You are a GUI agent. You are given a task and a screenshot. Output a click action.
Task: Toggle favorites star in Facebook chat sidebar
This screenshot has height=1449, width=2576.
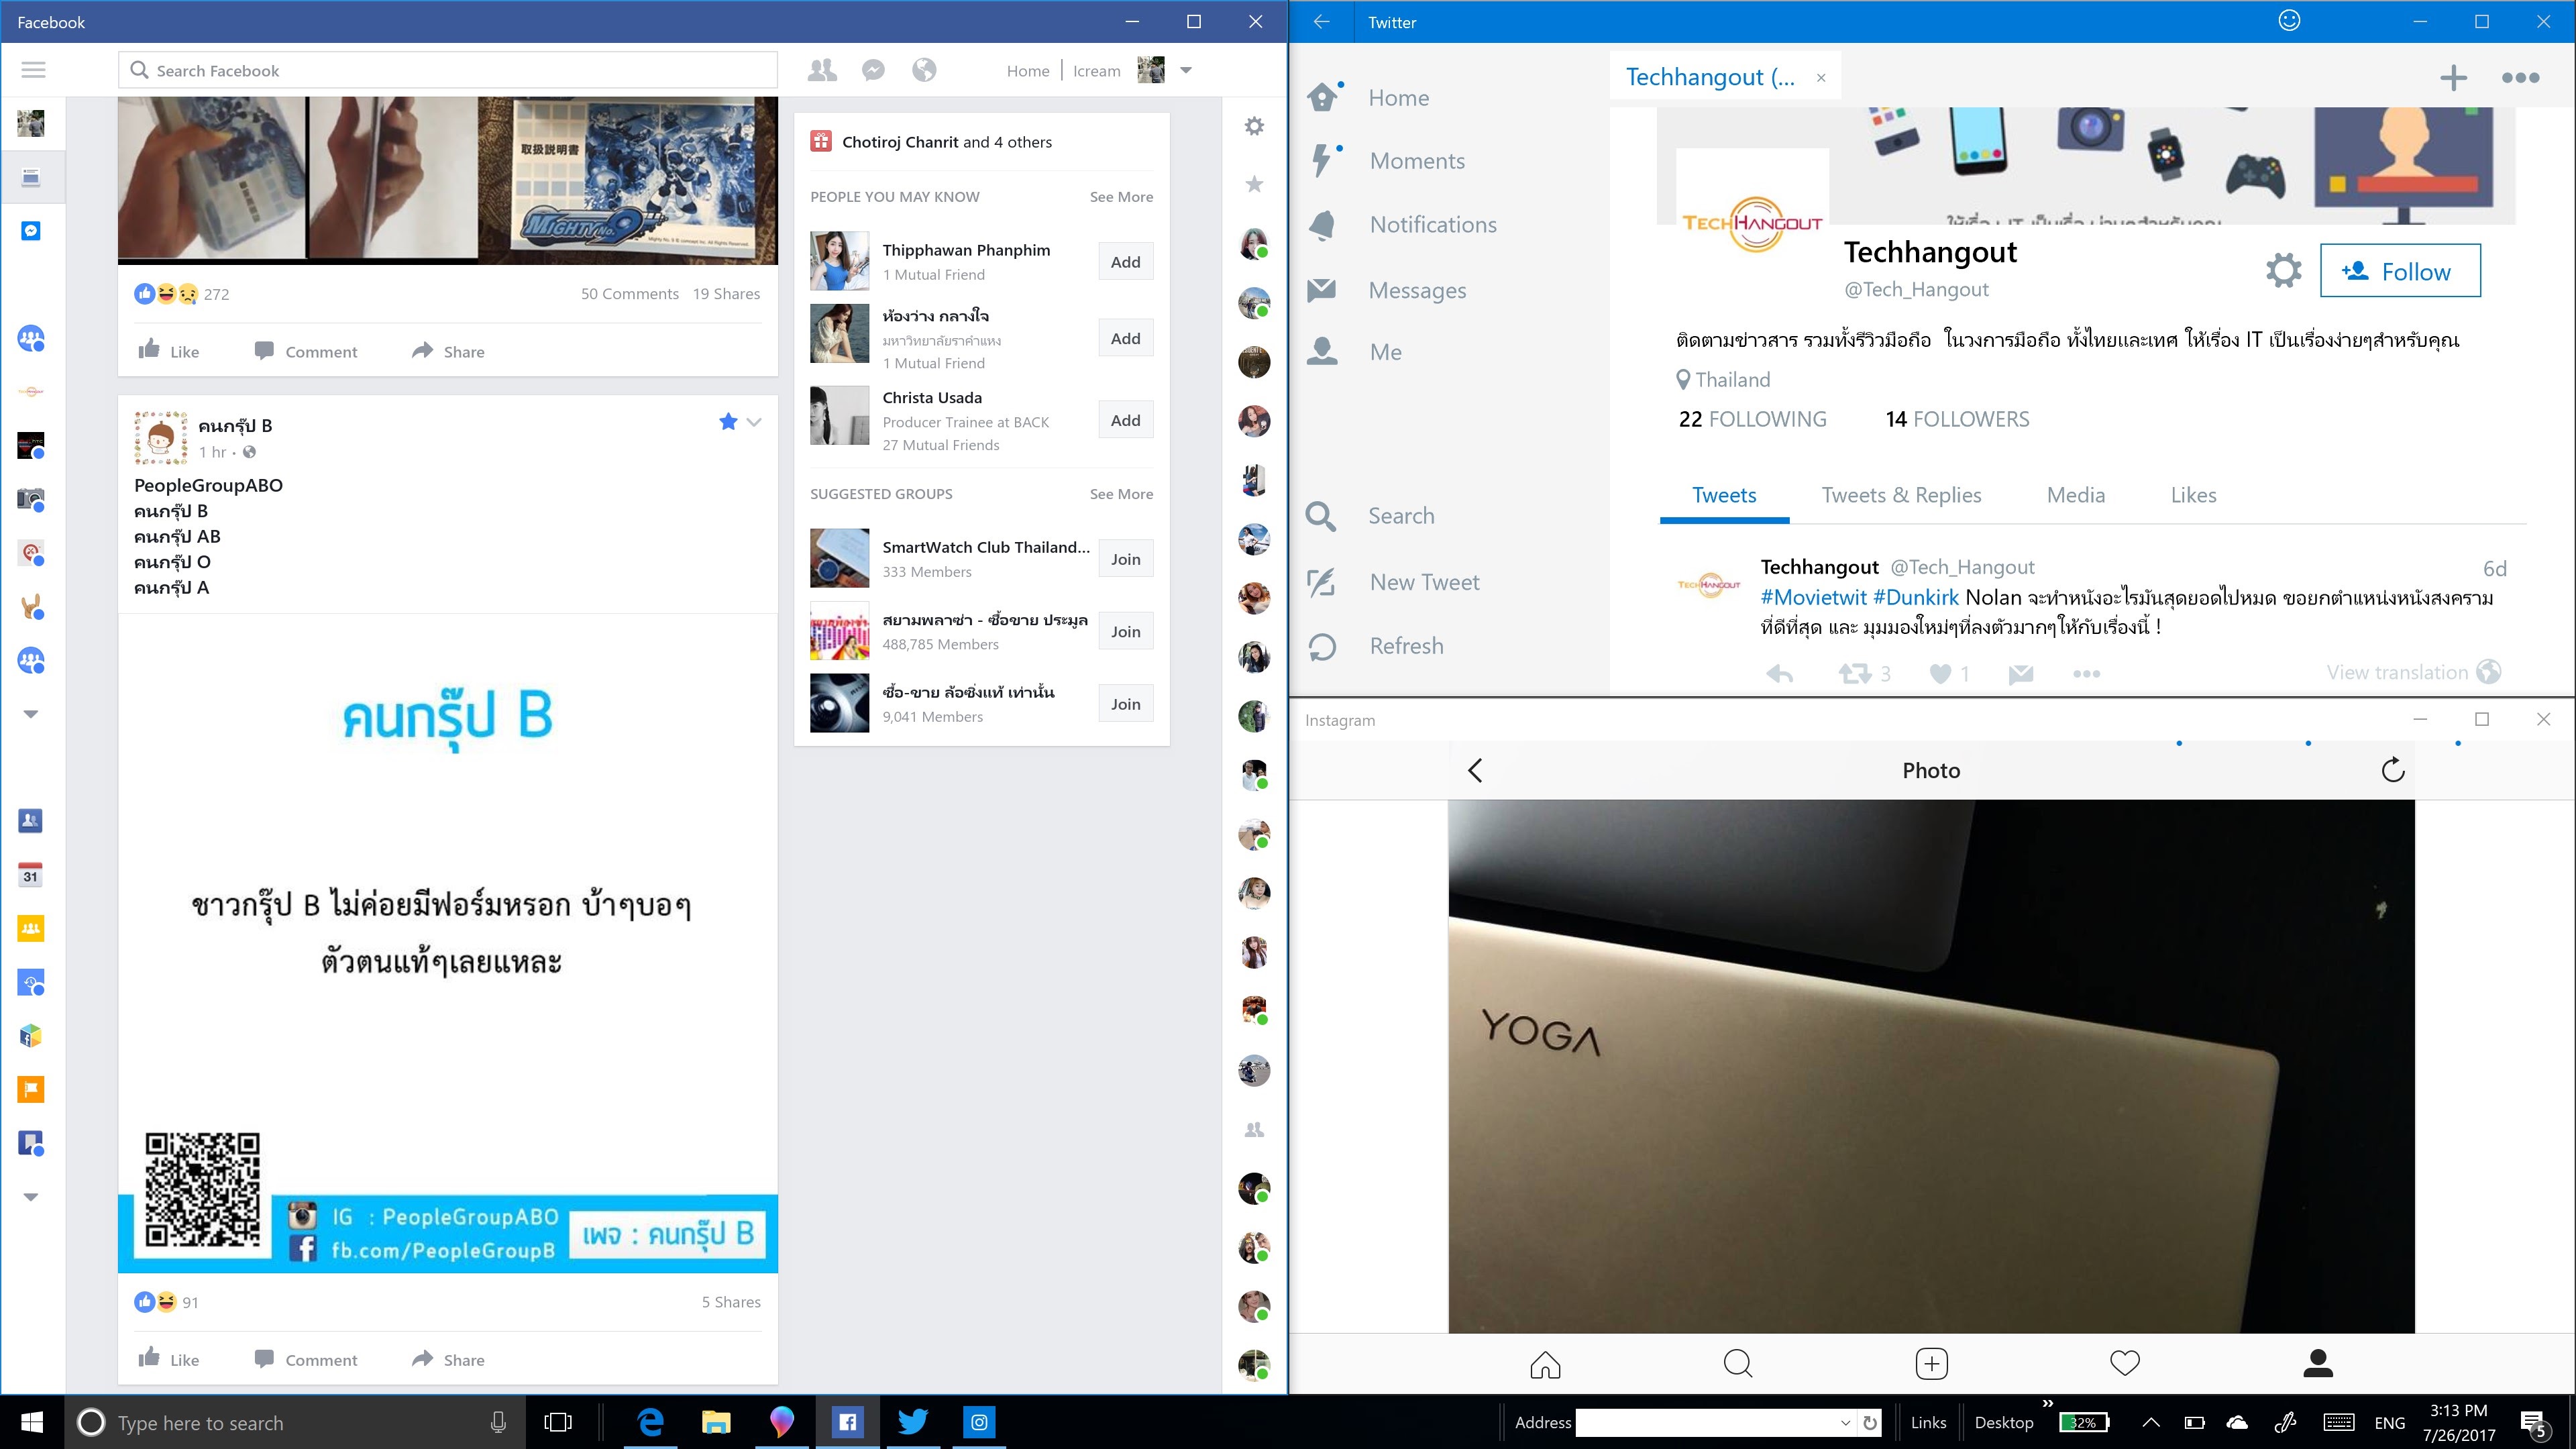coord(1254,184)
